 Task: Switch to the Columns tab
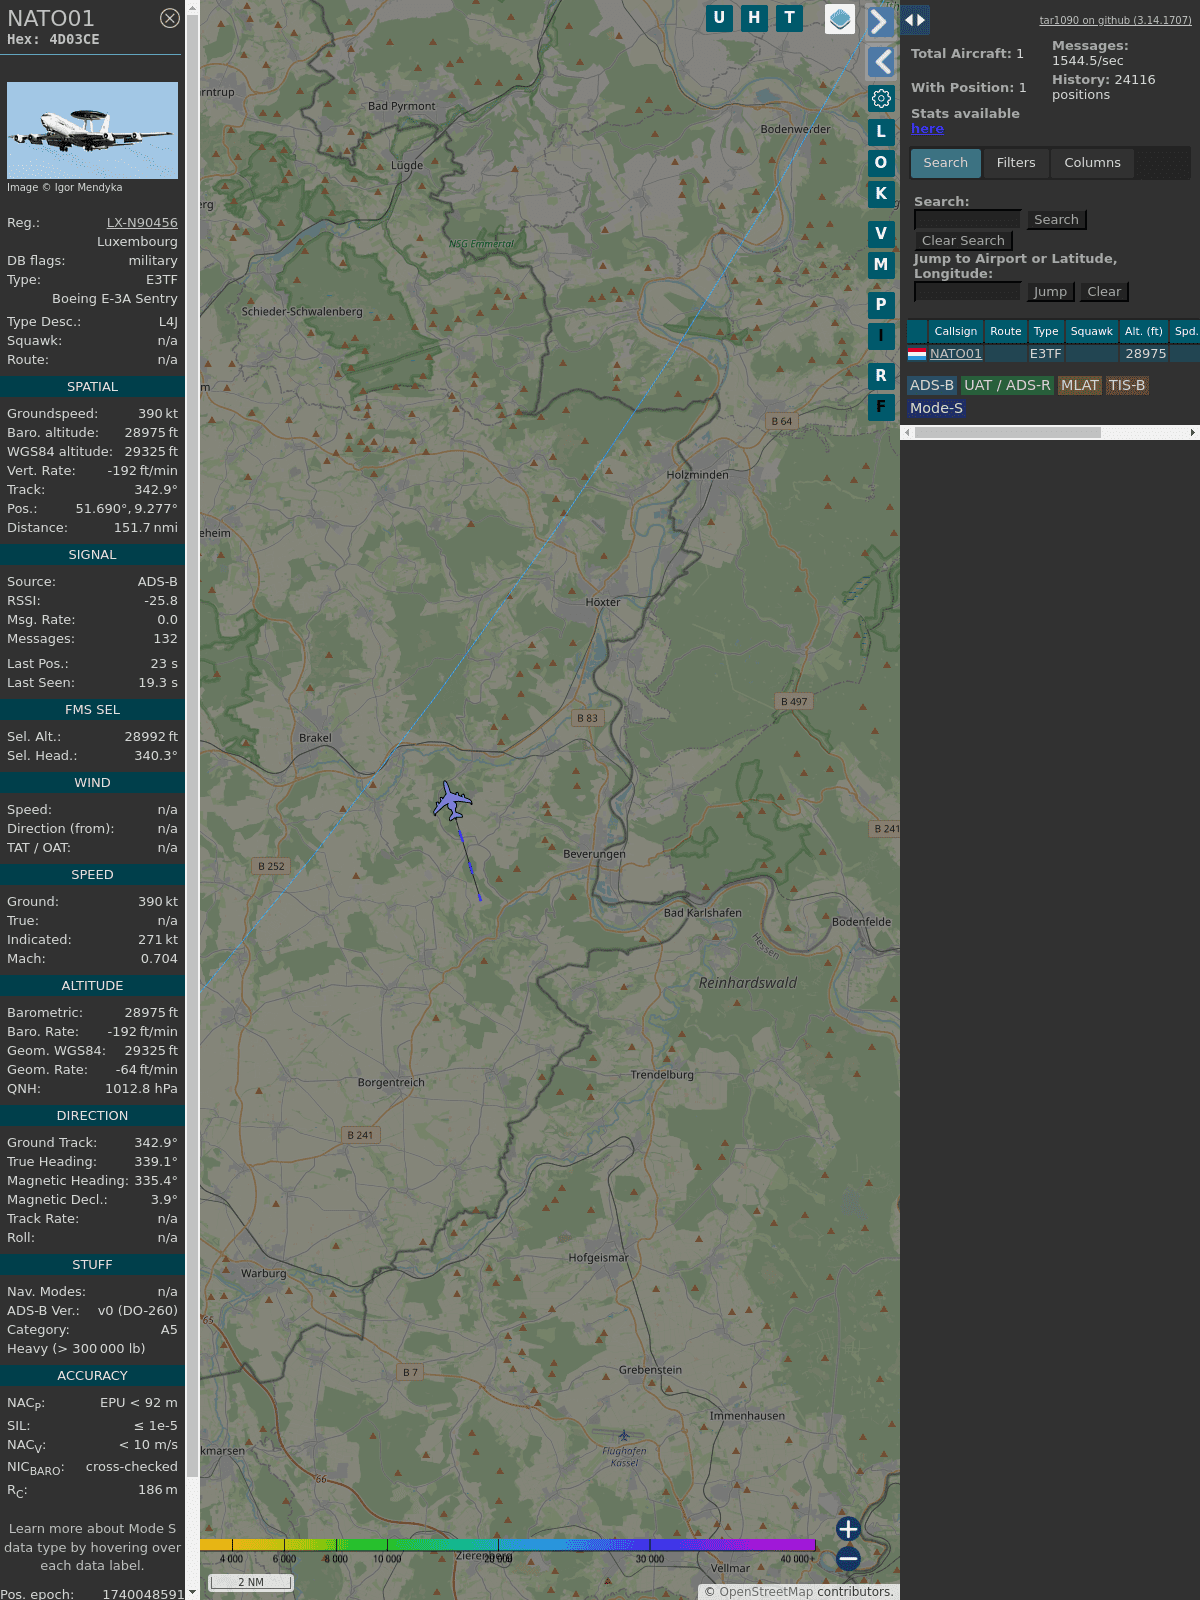tap(1092, 163)
